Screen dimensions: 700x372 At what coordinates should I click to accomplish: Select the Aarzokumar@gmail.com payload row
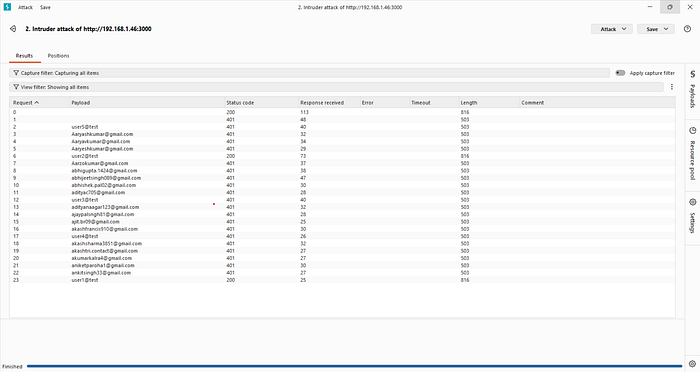(x=342, y=163)
